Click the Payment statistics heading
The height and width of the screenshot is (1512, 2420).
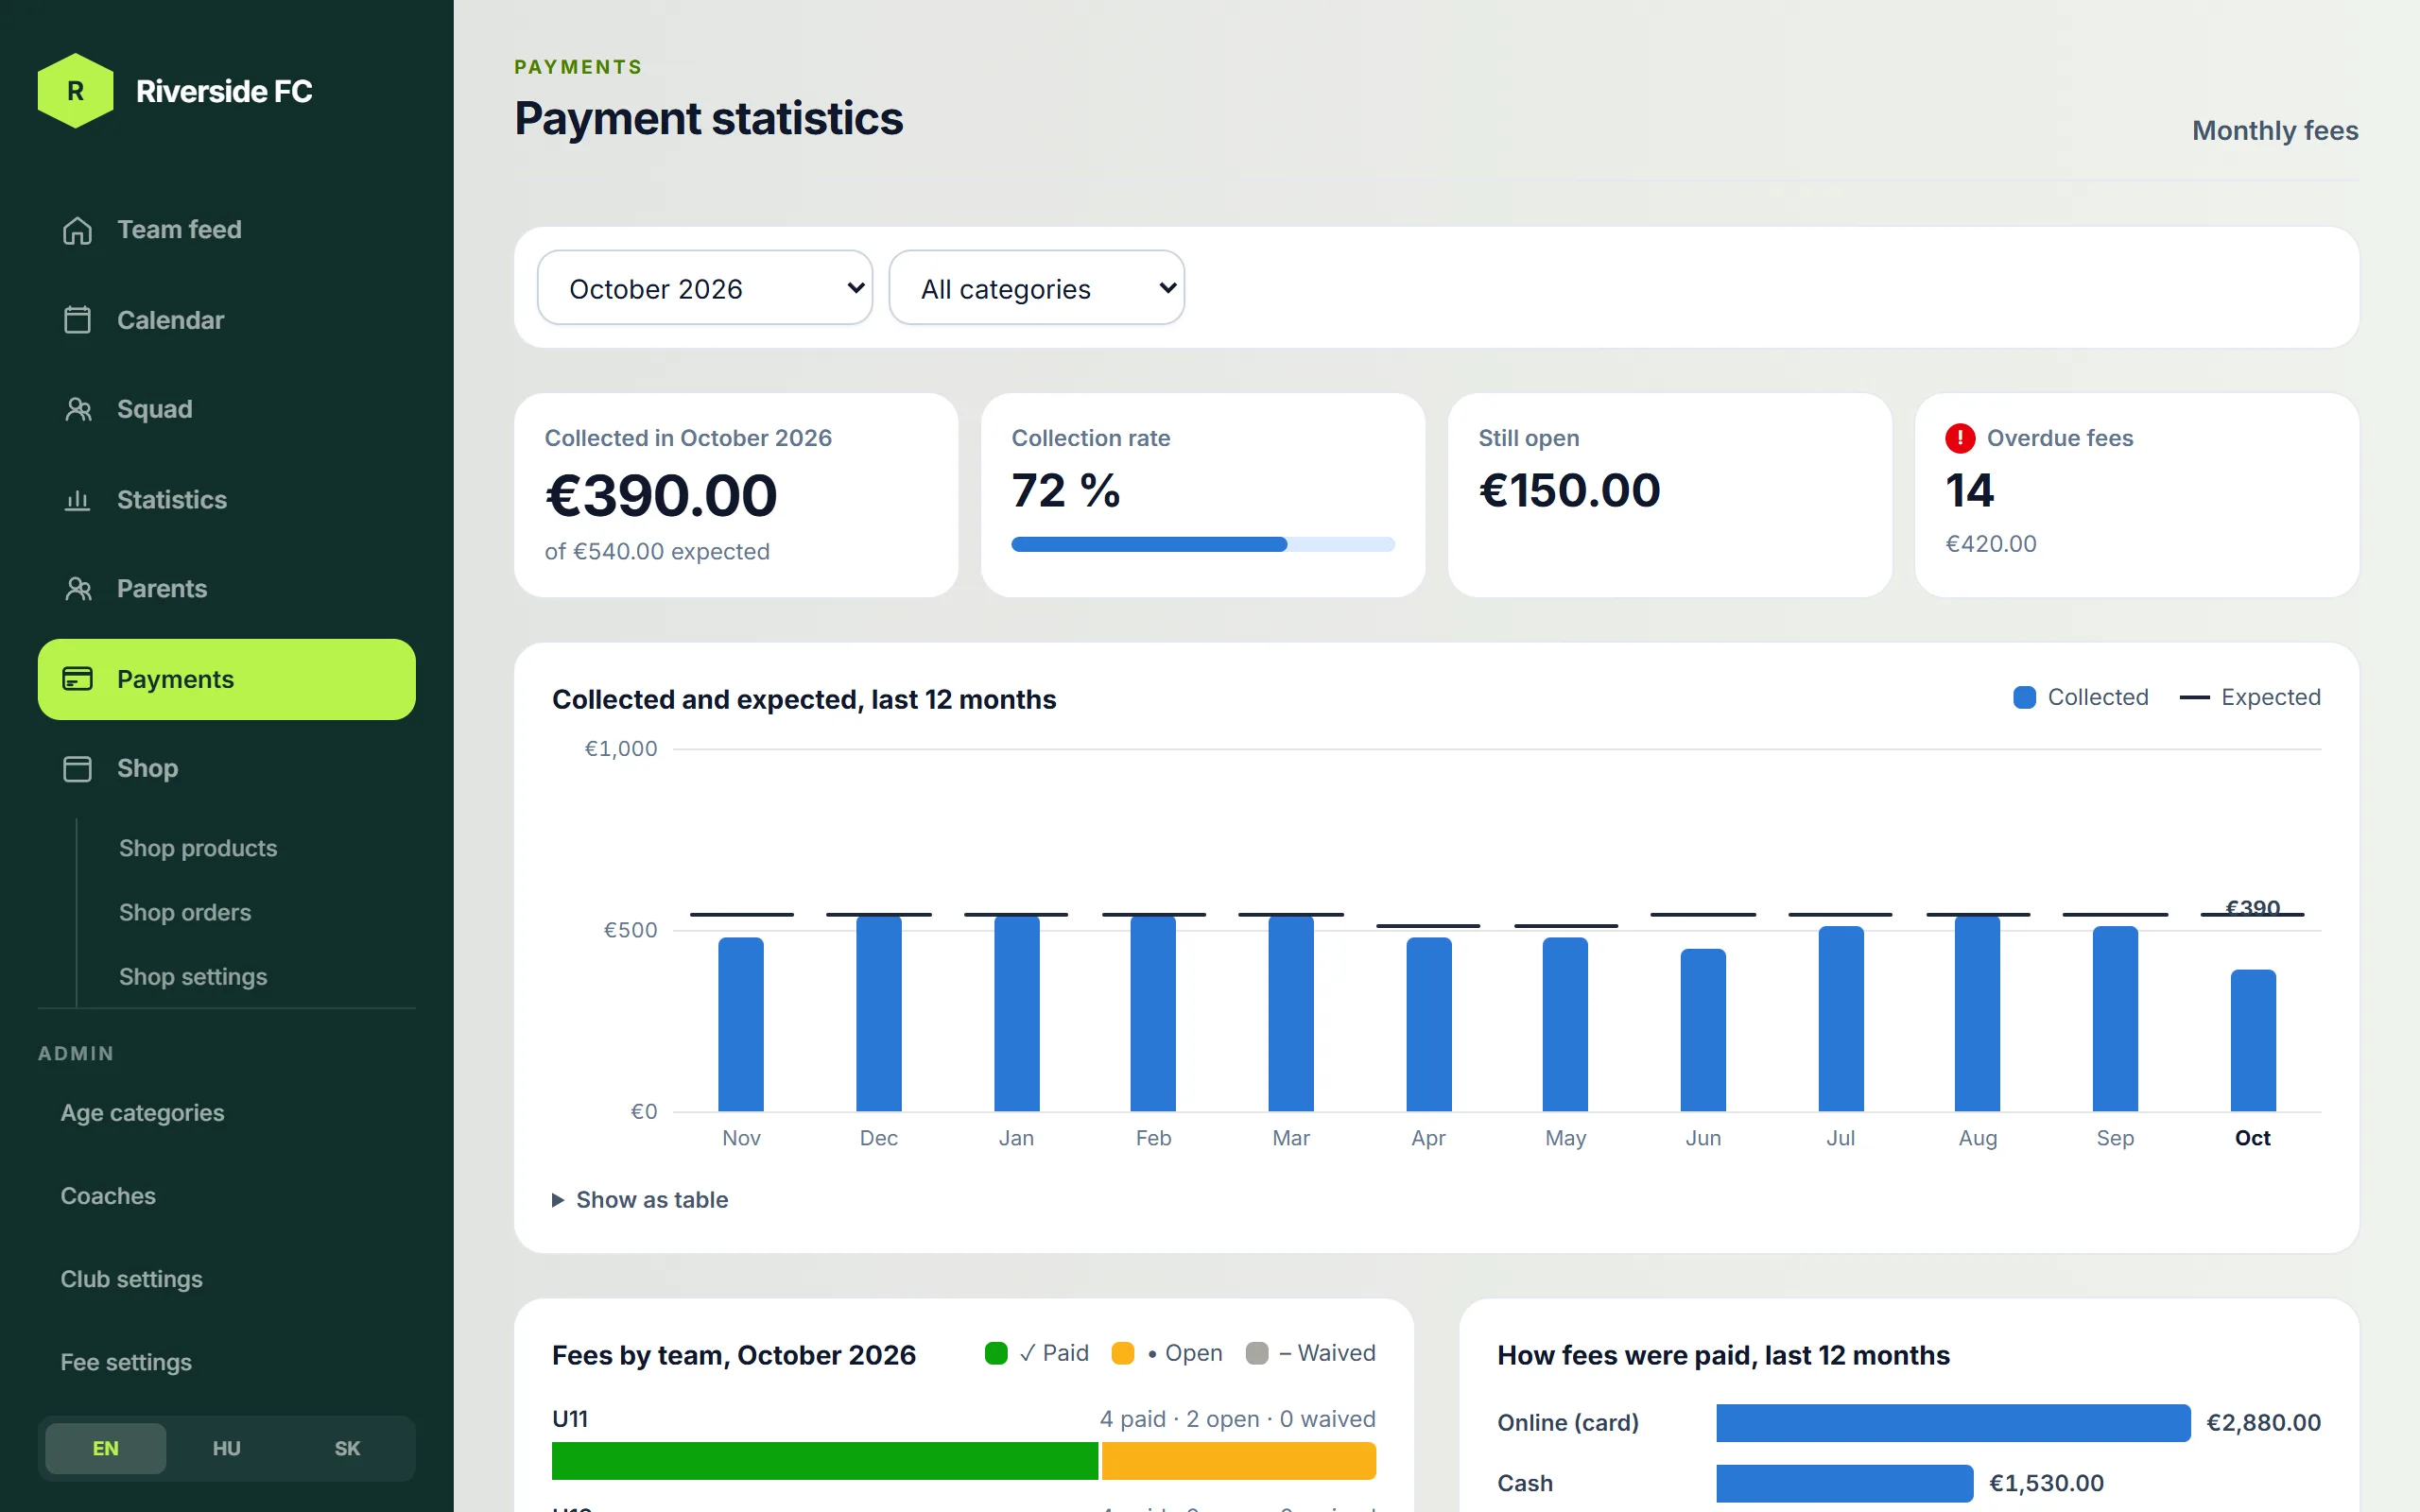709,118
